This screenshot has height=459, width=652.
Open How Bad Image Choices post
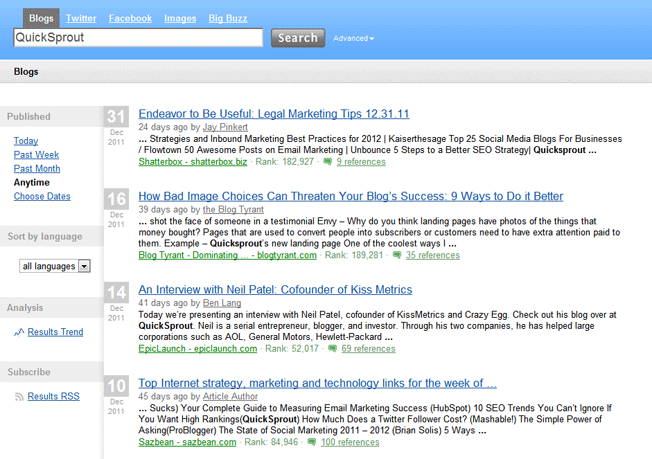[351, 196]
